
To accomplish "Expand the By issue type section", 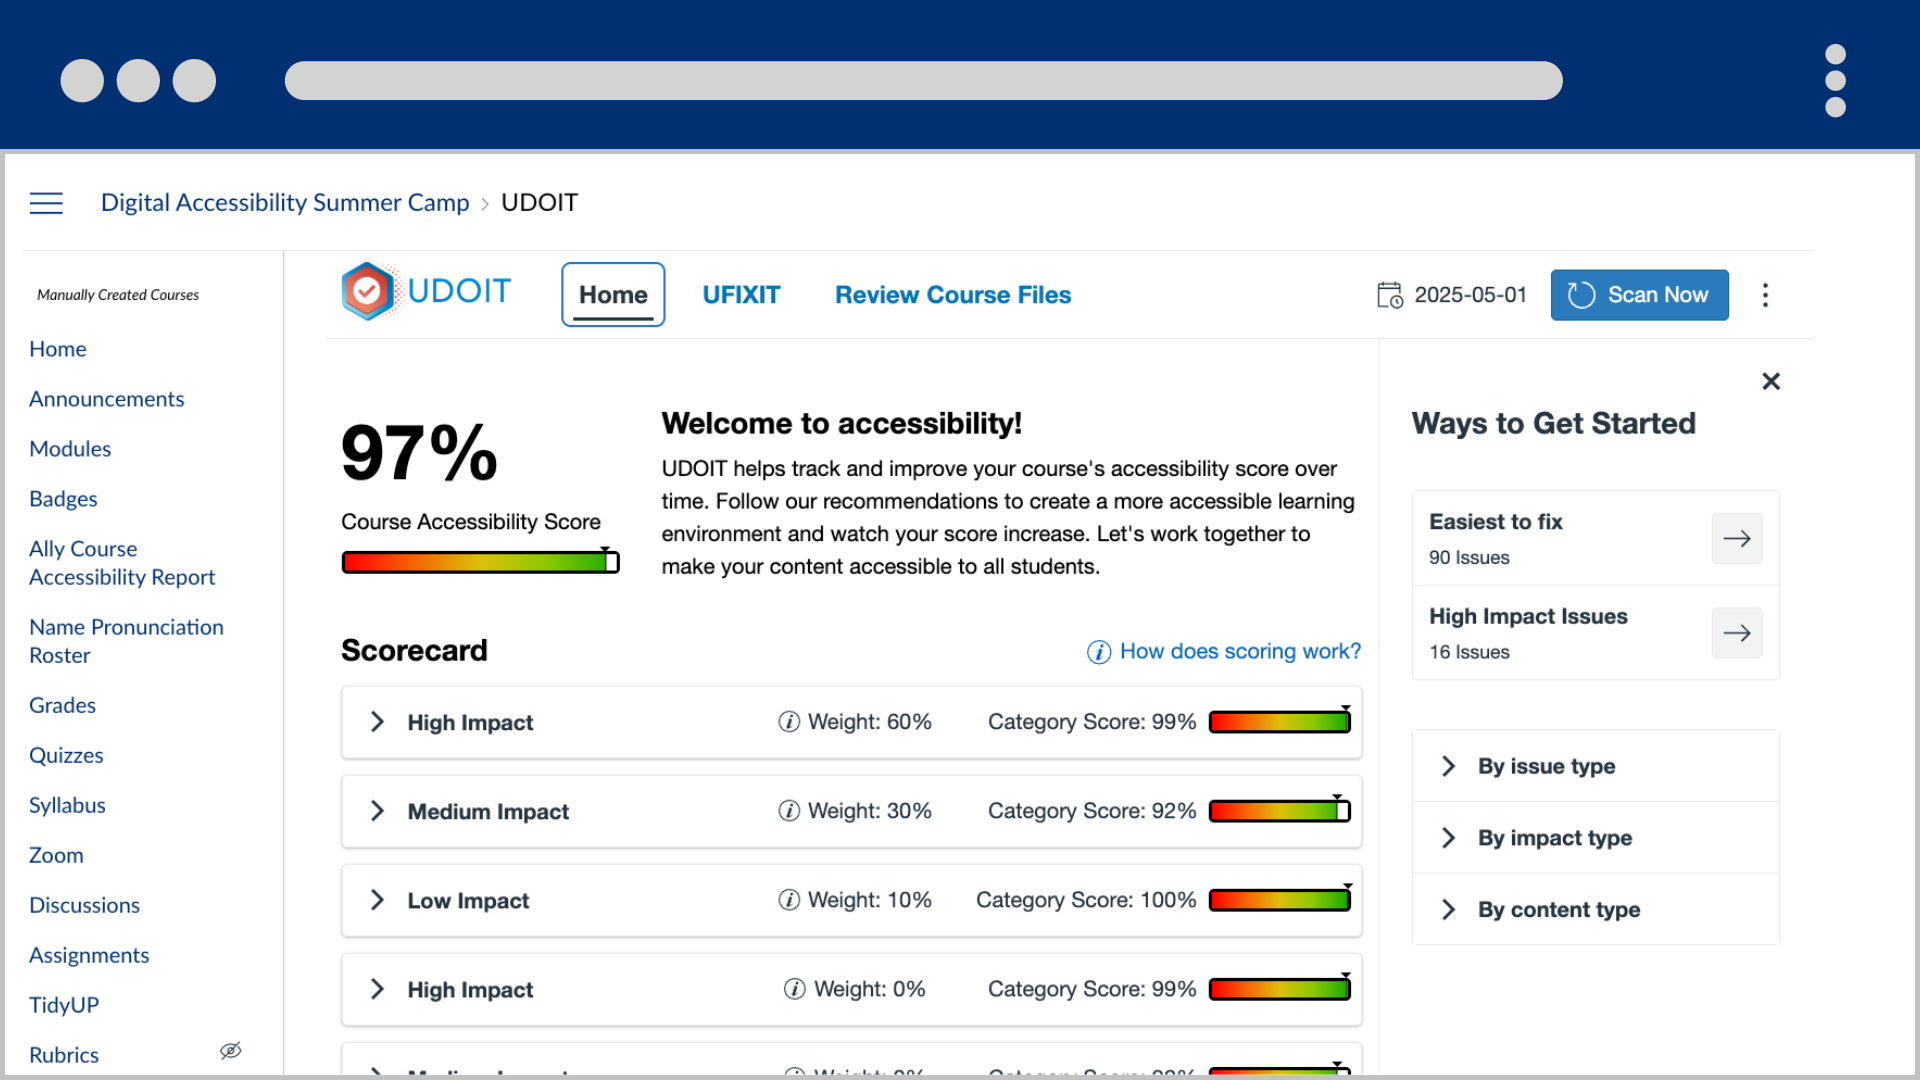I will click(1595, 766).
